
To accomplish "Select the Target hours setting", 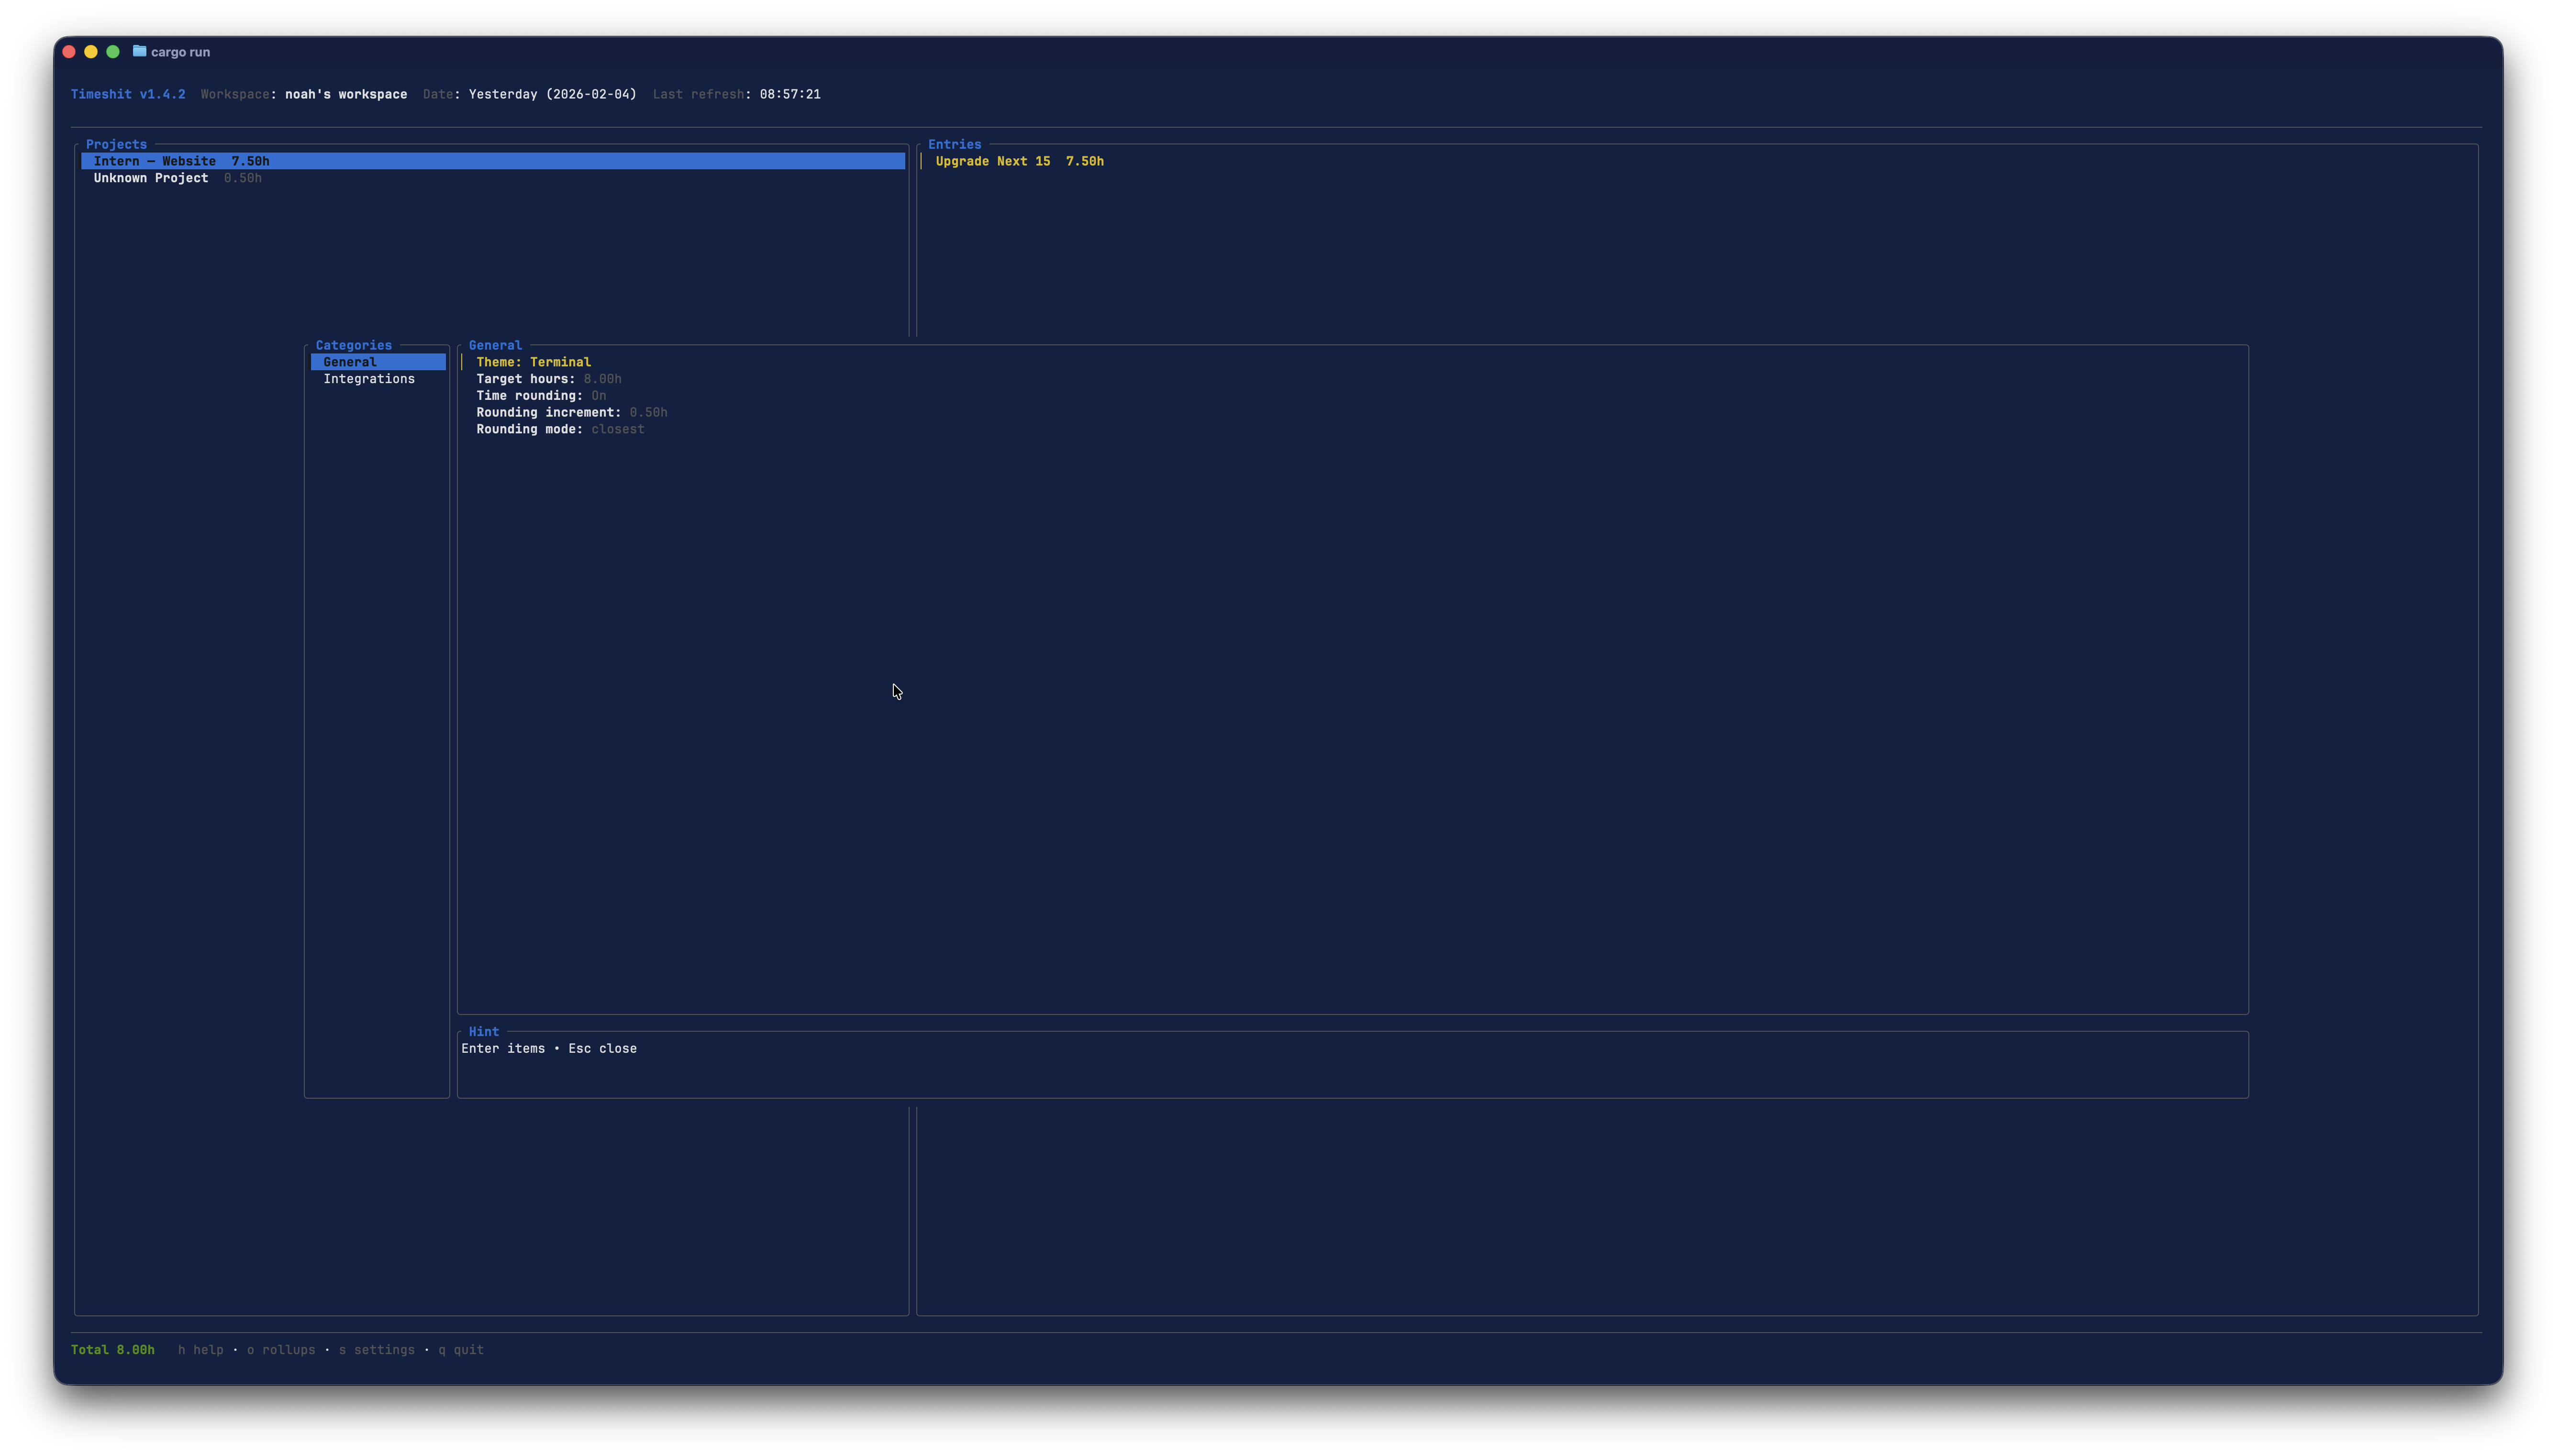I will coord(548,379).
